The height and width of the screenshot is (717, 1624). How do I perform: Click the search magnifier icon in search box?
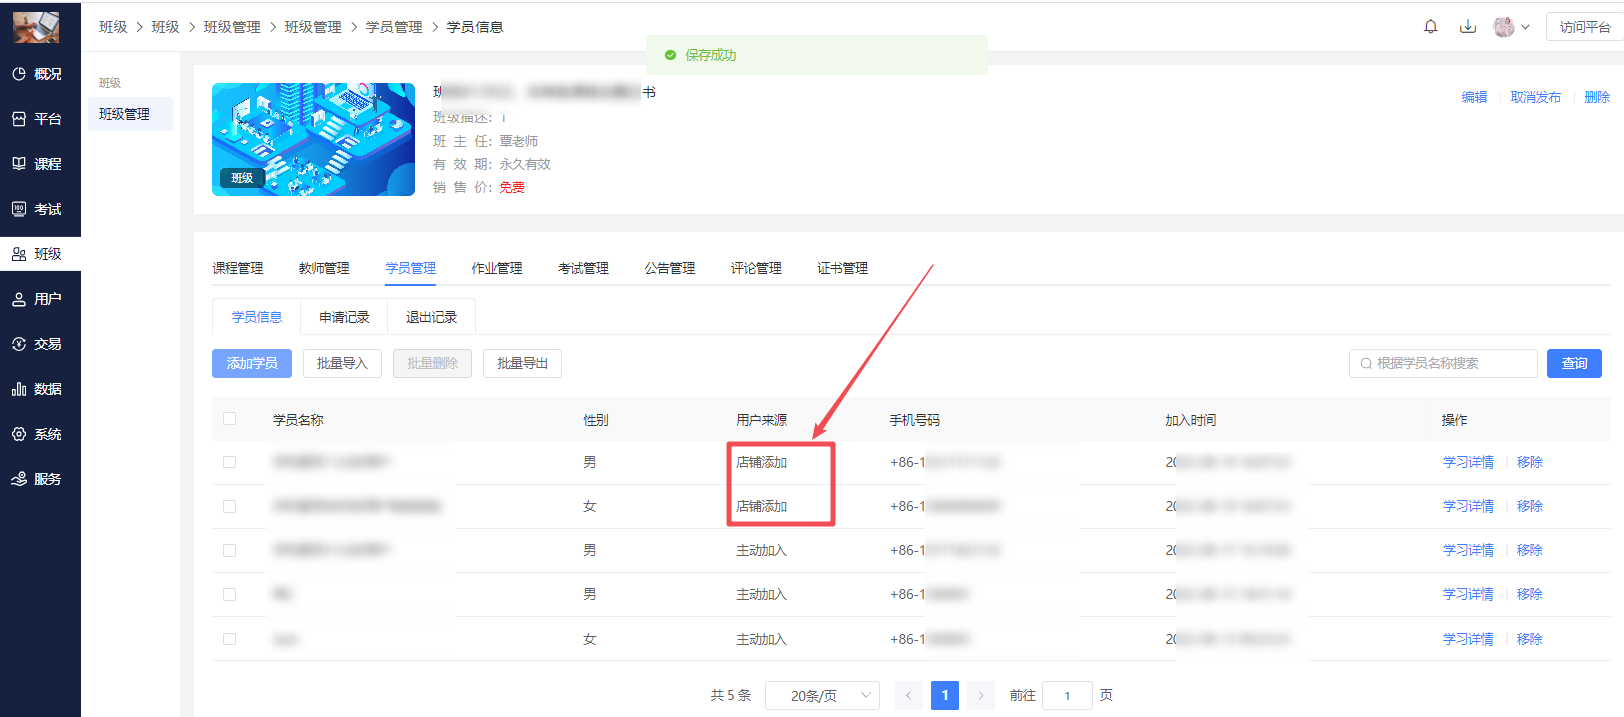pyautogui.click(x=1366, y=364)
